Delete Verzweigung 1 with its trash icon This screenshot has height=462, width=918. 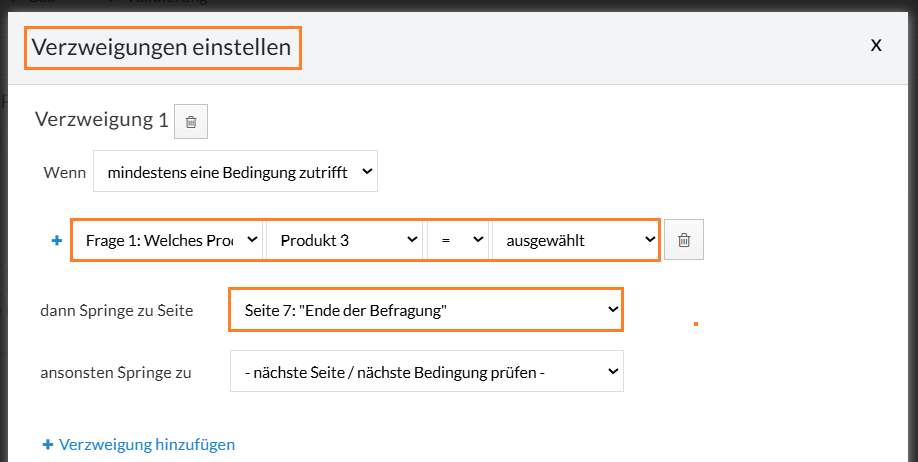pos(191,122)
